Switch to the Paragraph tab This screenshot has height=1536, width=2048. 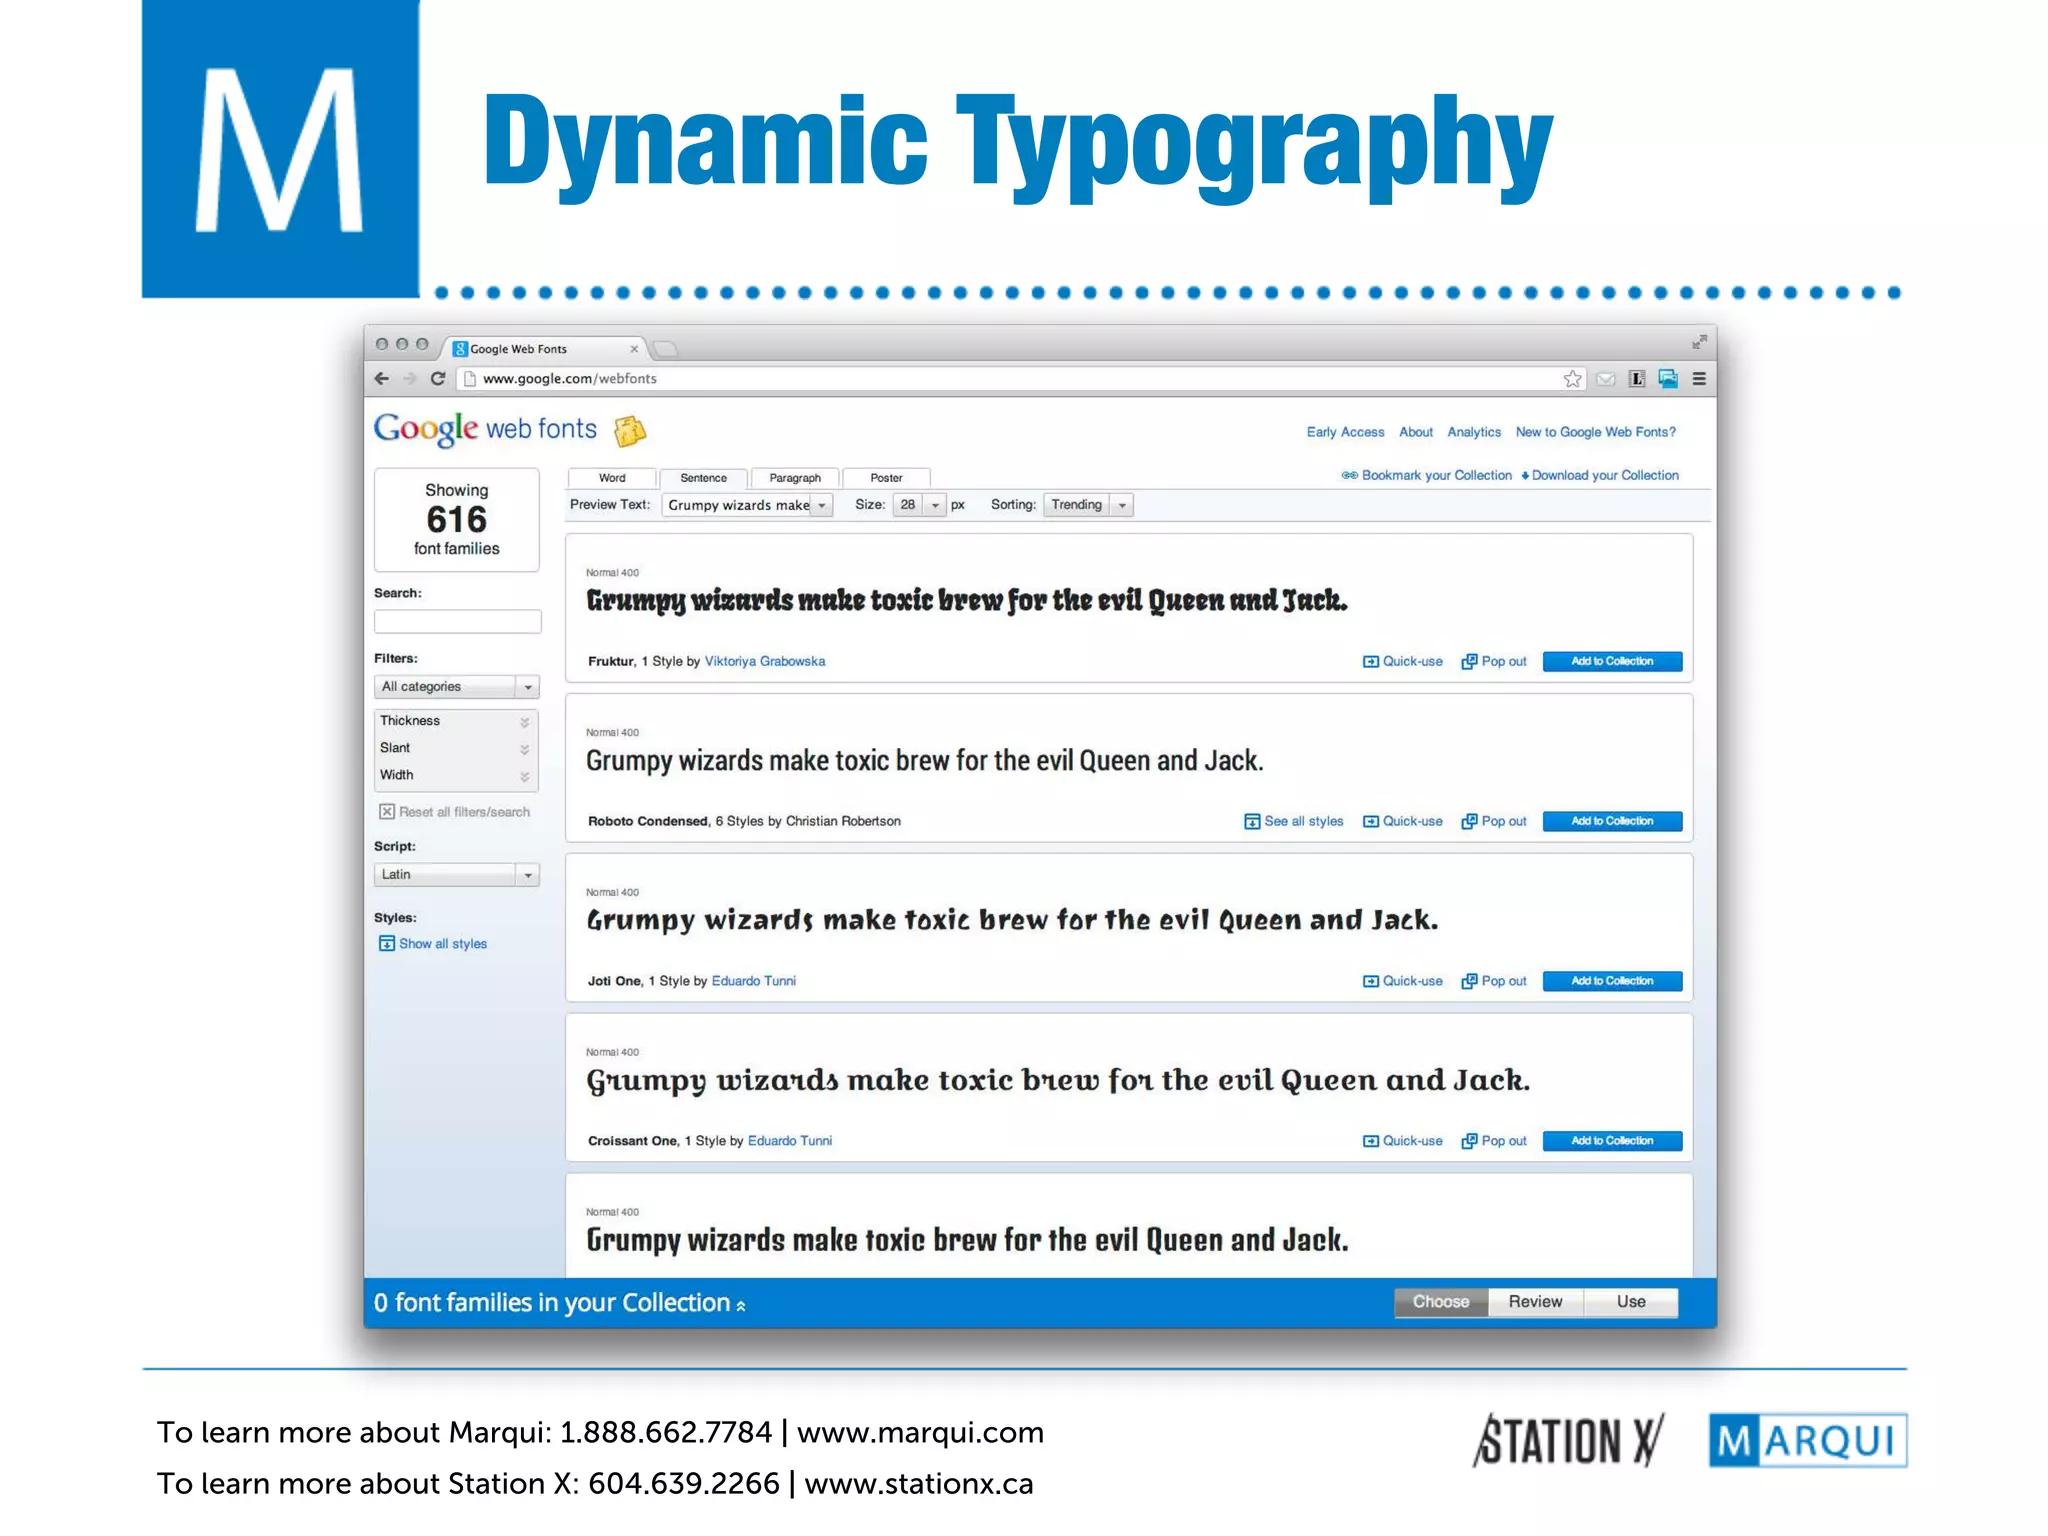pos(795,478)
